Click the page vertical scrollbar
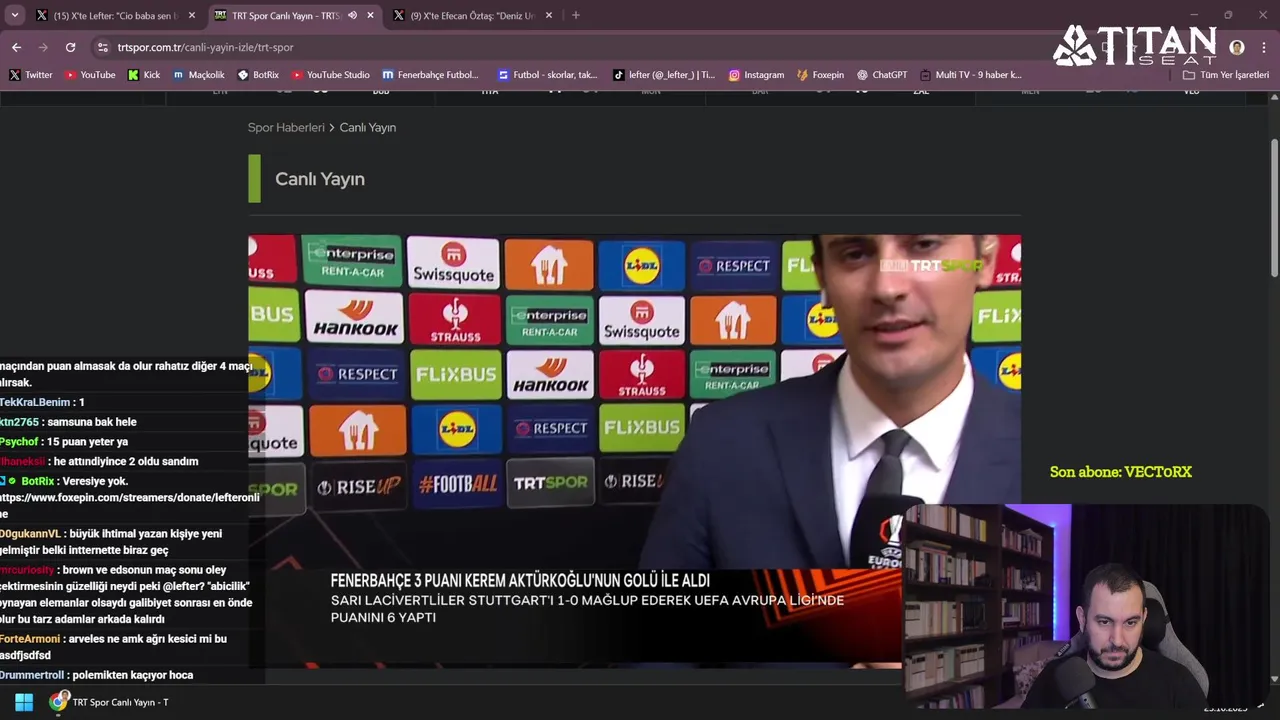The height and width of the screenshot is (720, 1280). [1274, 208]
